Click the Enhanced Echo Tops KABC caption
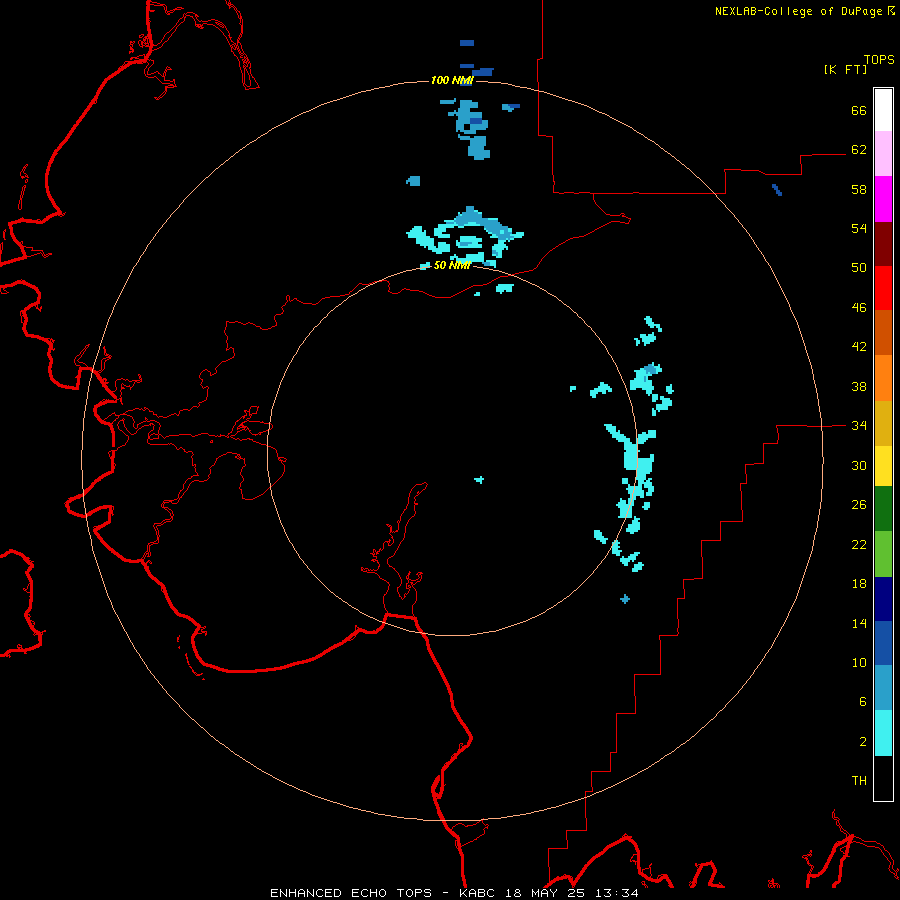This screenshot has width=900, height=900. pyautogui.click(x=454, y=893)
